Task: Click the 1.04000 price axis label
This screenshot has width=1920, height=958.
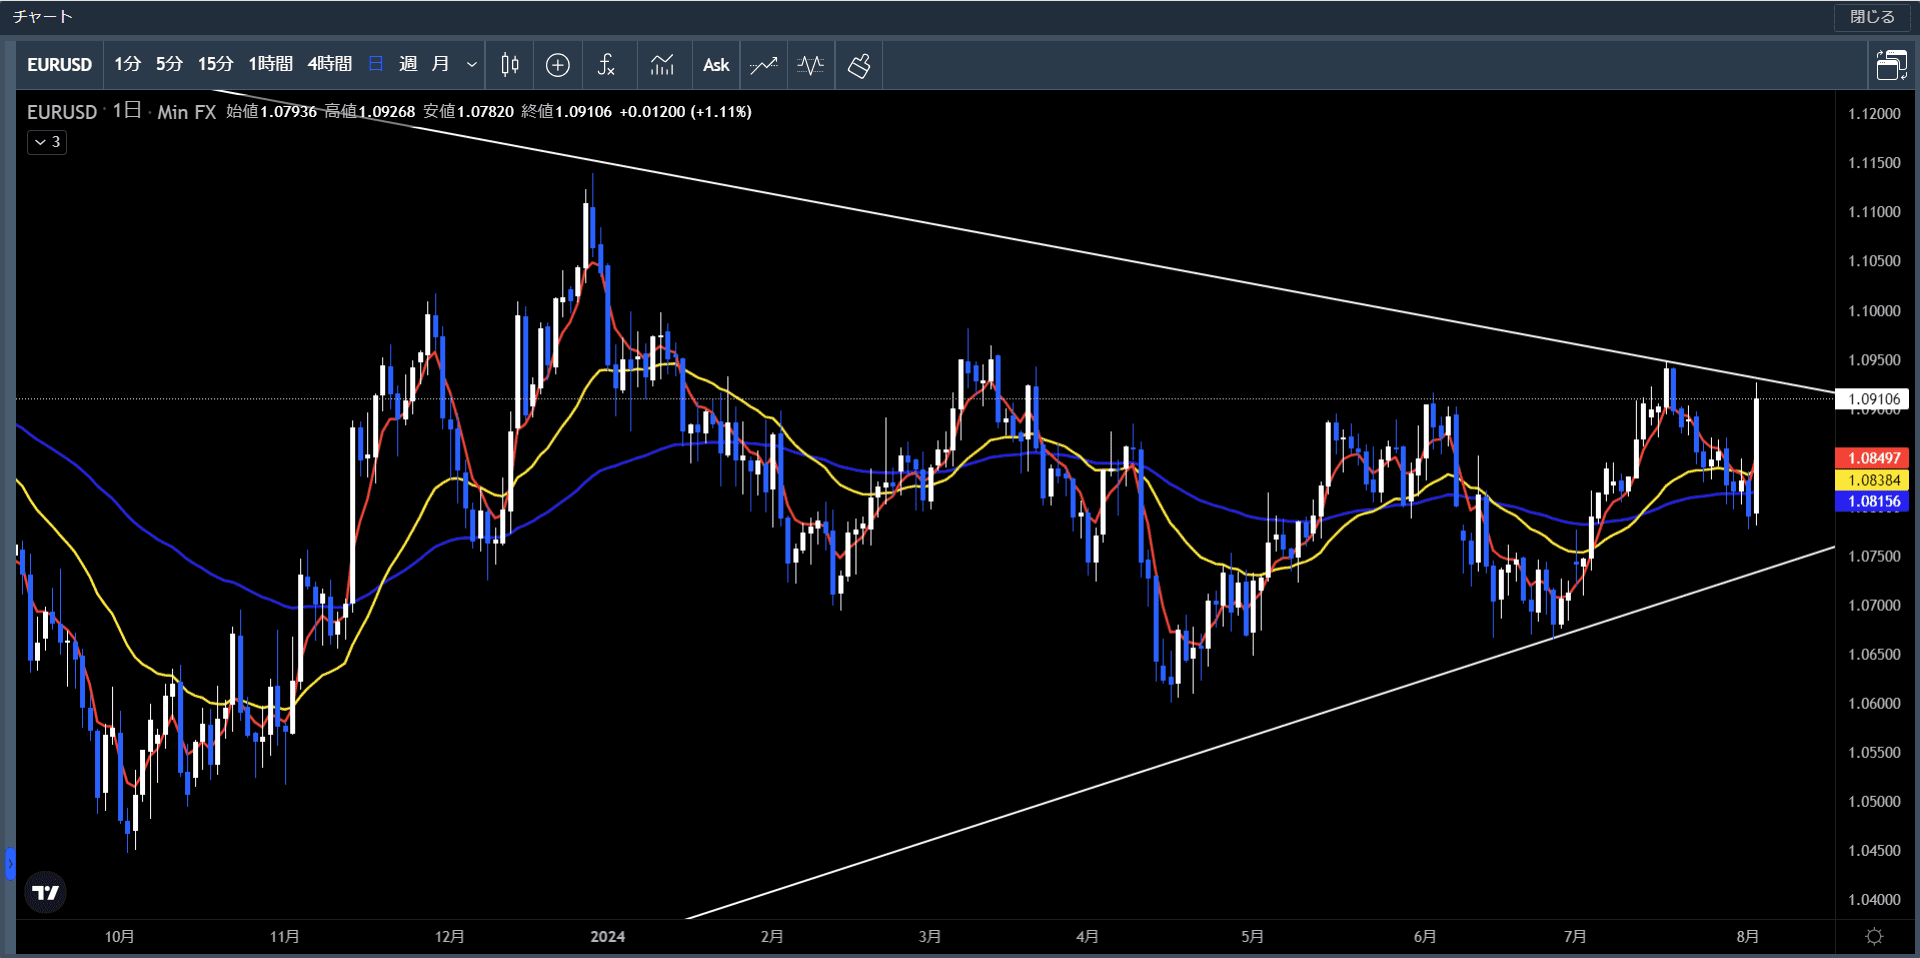Action: [x=1874, y=900]
